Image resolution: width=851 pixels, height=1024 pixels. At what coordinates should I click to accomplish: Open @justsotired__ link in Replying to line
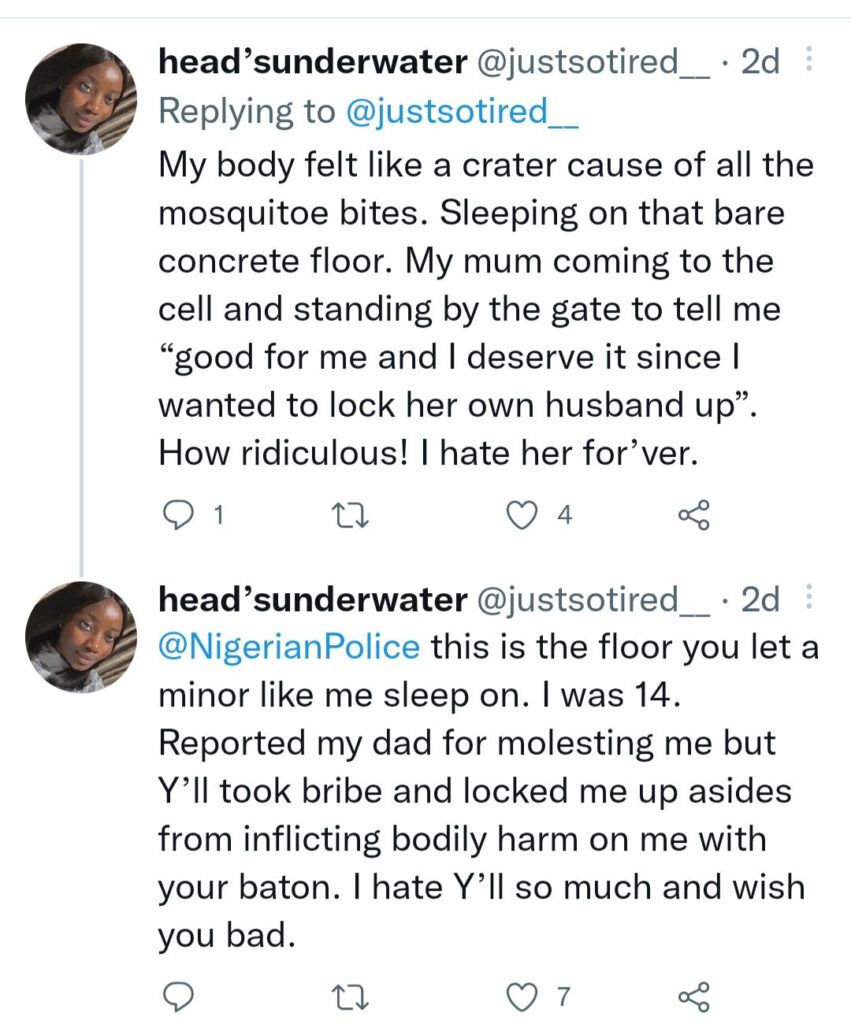click(462, 111)
